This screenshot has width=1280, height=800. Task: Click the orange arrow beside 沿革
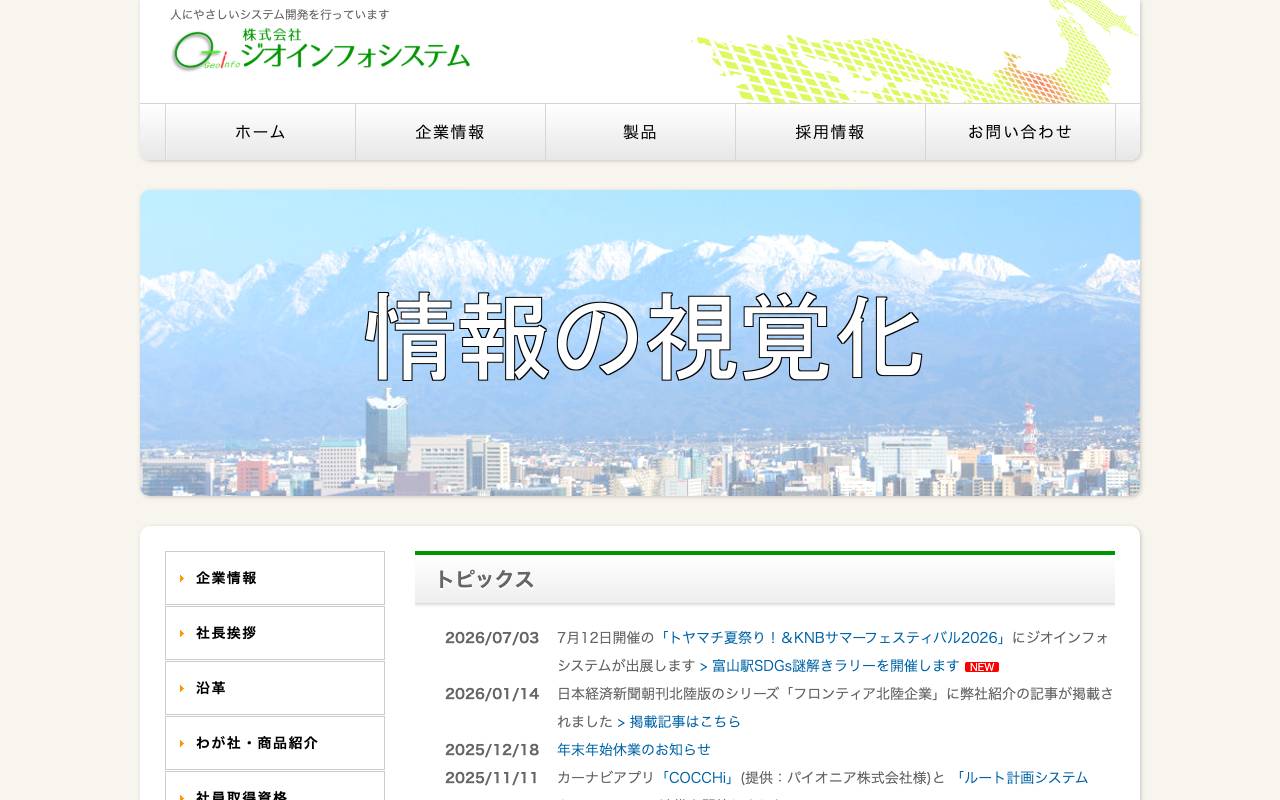[x=182, y=688]
